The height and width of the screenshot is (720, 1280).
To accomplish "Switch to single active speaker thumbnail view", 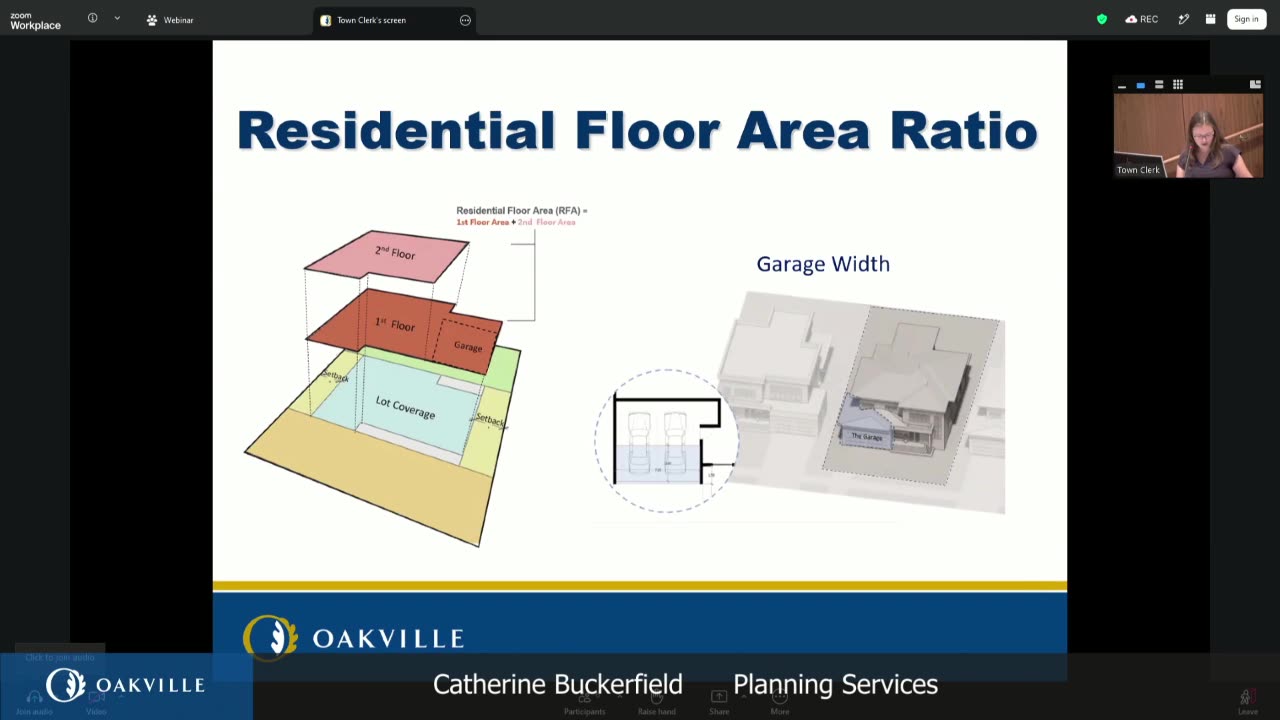I will tap(1140, 85).
